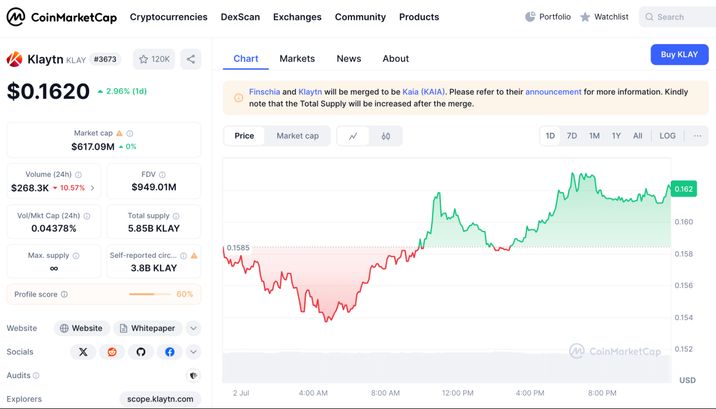This screenshot has height=409, width=716.
Task: Open the Market cap info icon
Action: pos(130,133)
